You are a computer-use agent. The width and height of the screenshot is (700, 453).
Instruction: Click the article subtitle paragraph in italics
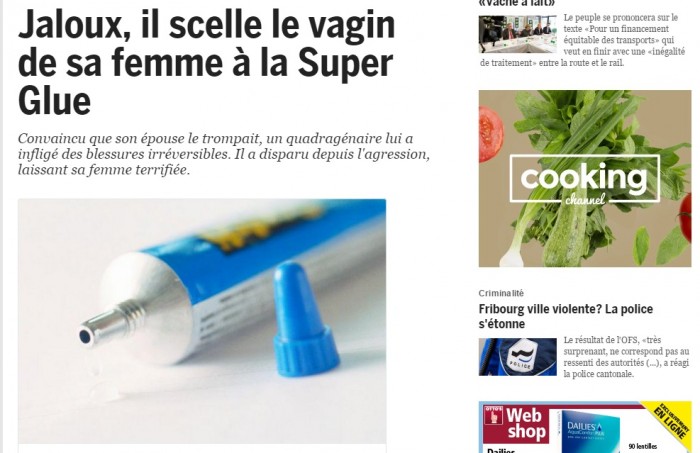click(x=224, y=154)
